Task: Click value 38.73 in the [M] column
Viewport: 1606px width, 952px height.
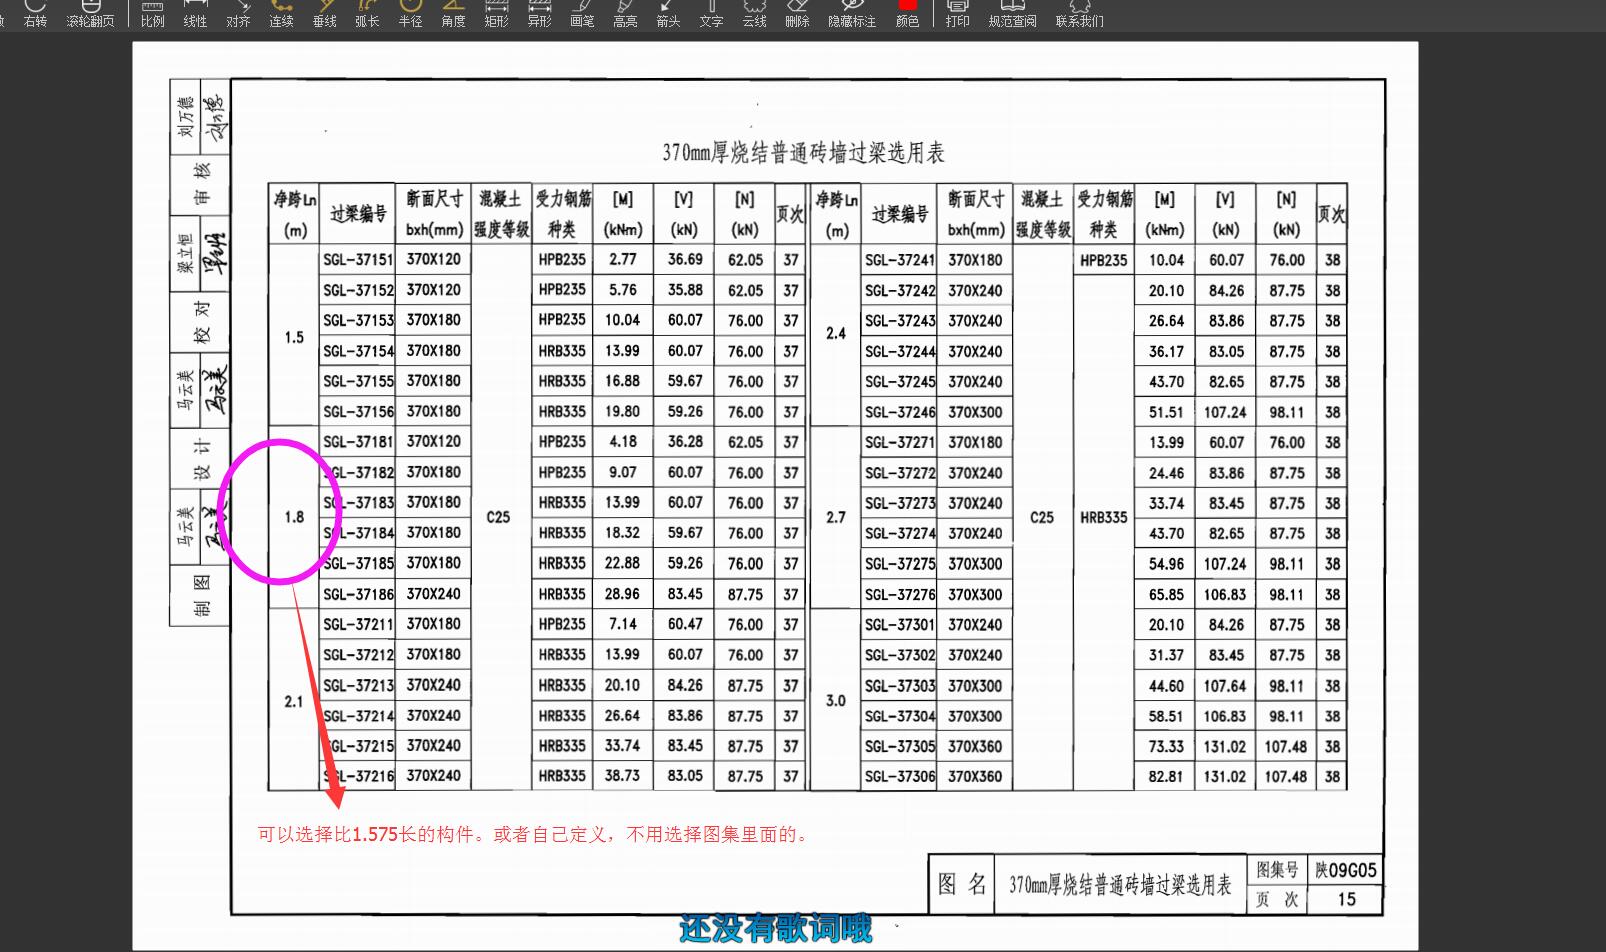Action: (622, 776)
